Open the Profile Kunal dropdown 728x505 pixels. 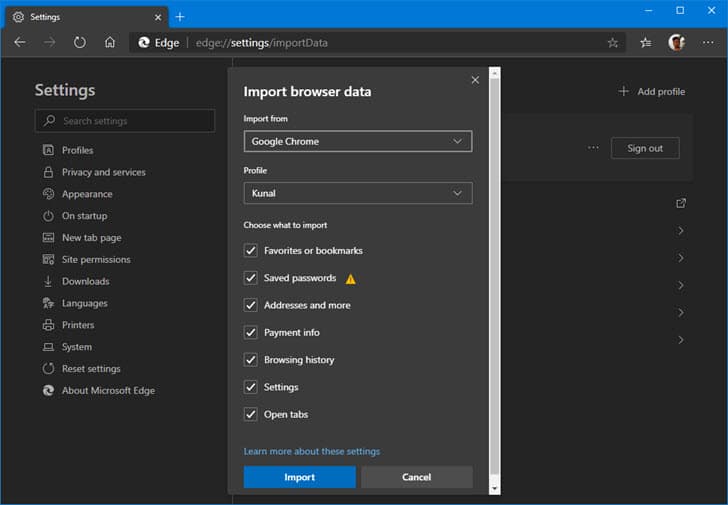358,193
